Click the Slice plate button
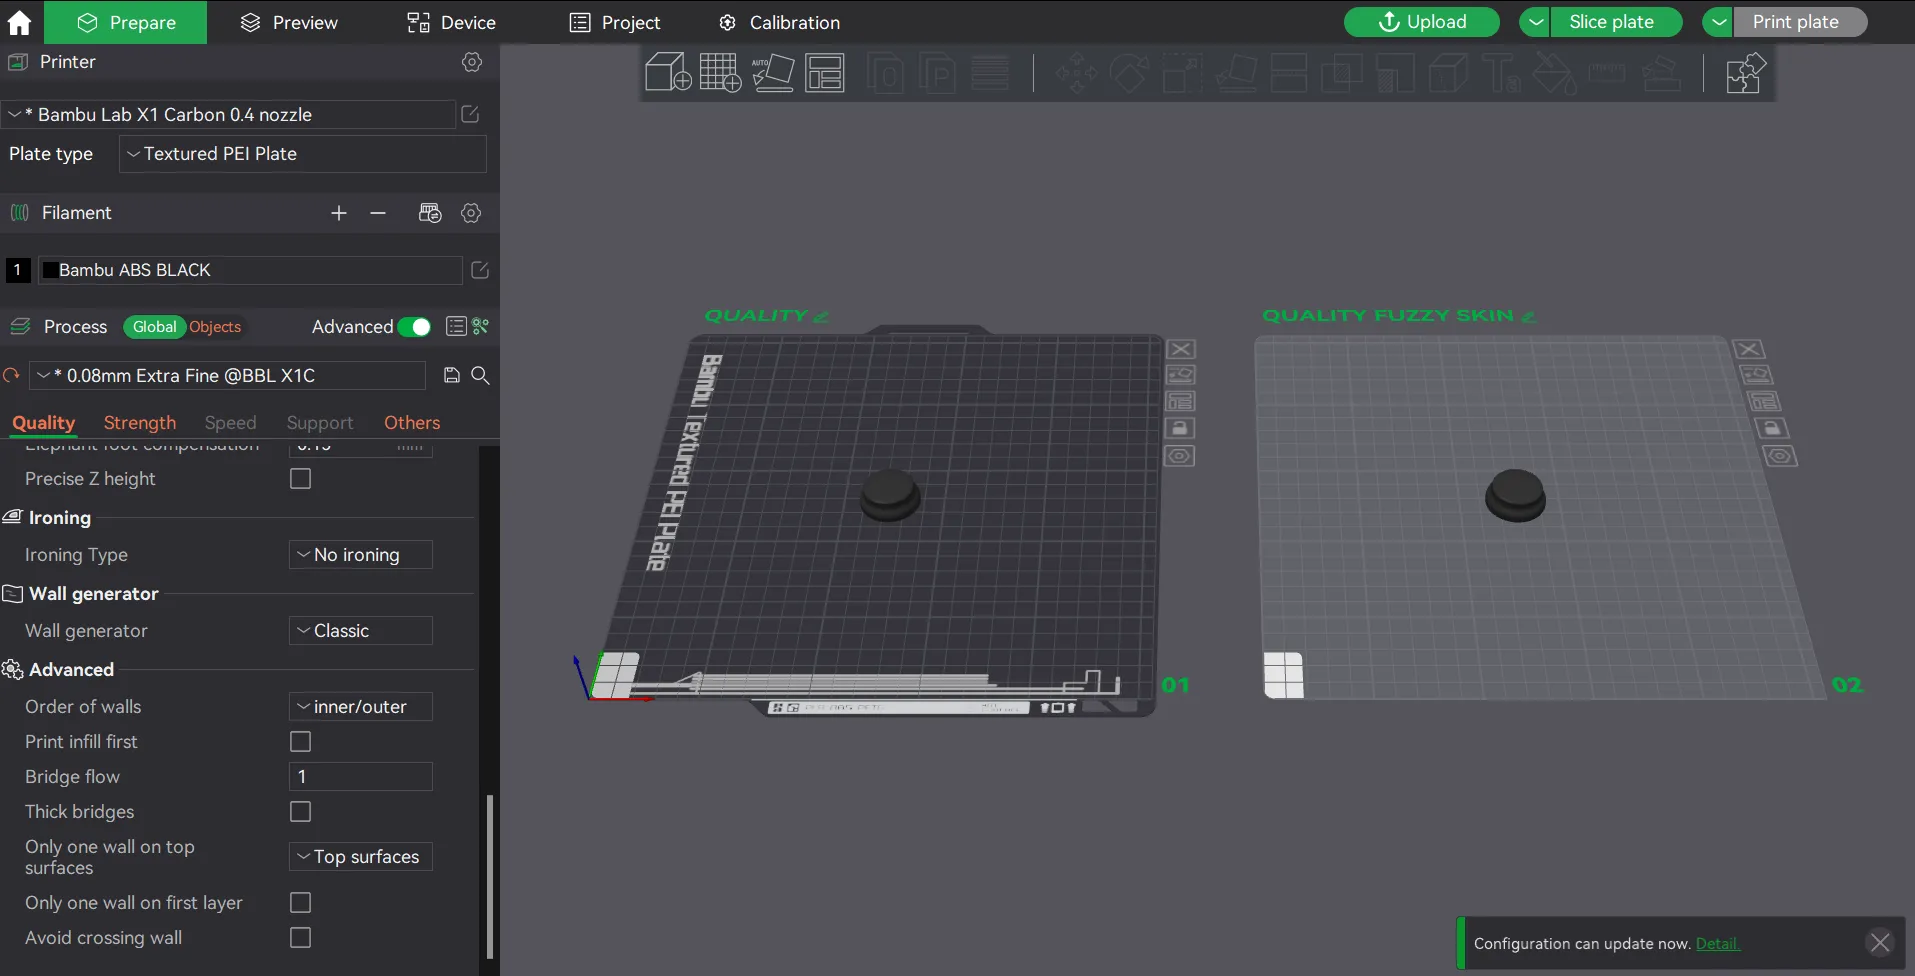 coord(1616,22)
